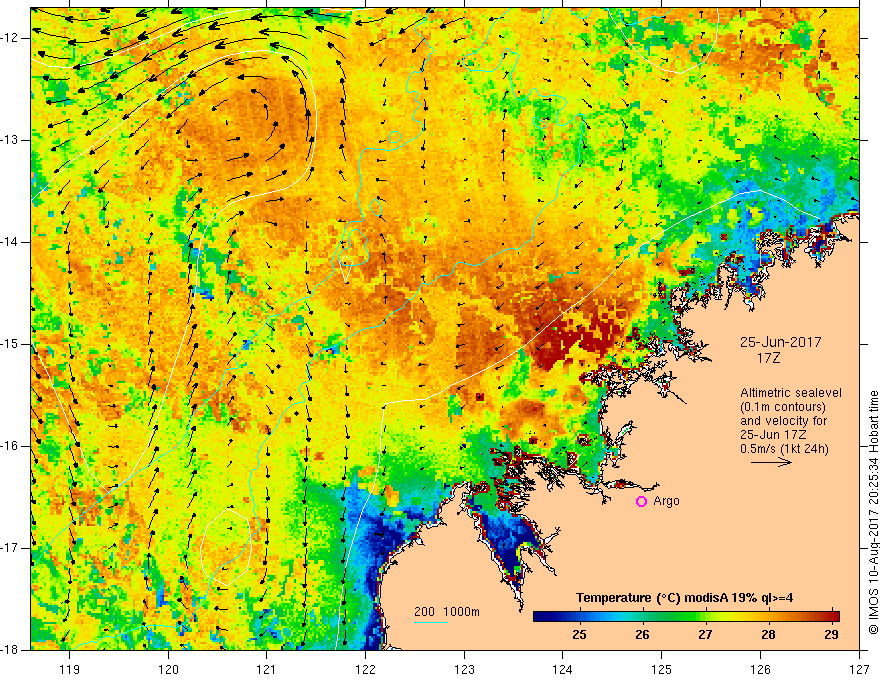The height and width of the screenshot is (680, 880).
Task: Click the IMOS copyright timestamp text
Action: 873,513
